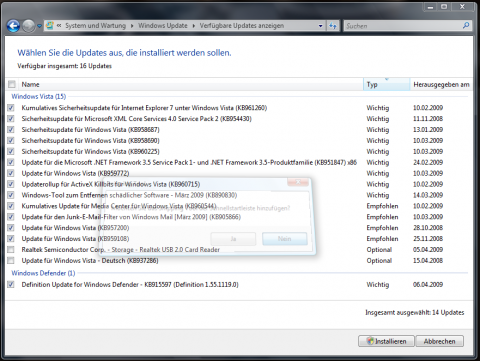This screenshot has width=480, height=361.
Task: Select 'System und Wartung' breadcrumb
Action: click(95, 26)
